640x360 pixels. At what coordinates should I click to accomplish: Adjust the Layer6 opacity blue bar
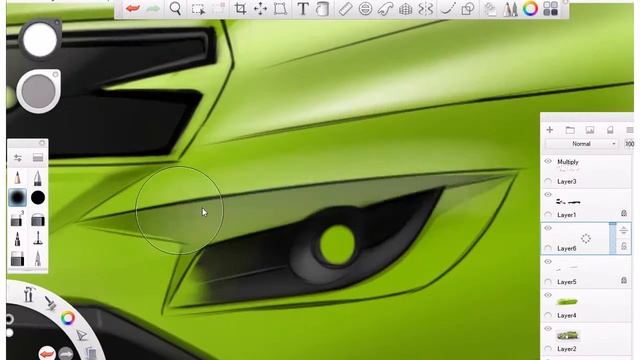(612, 239)
